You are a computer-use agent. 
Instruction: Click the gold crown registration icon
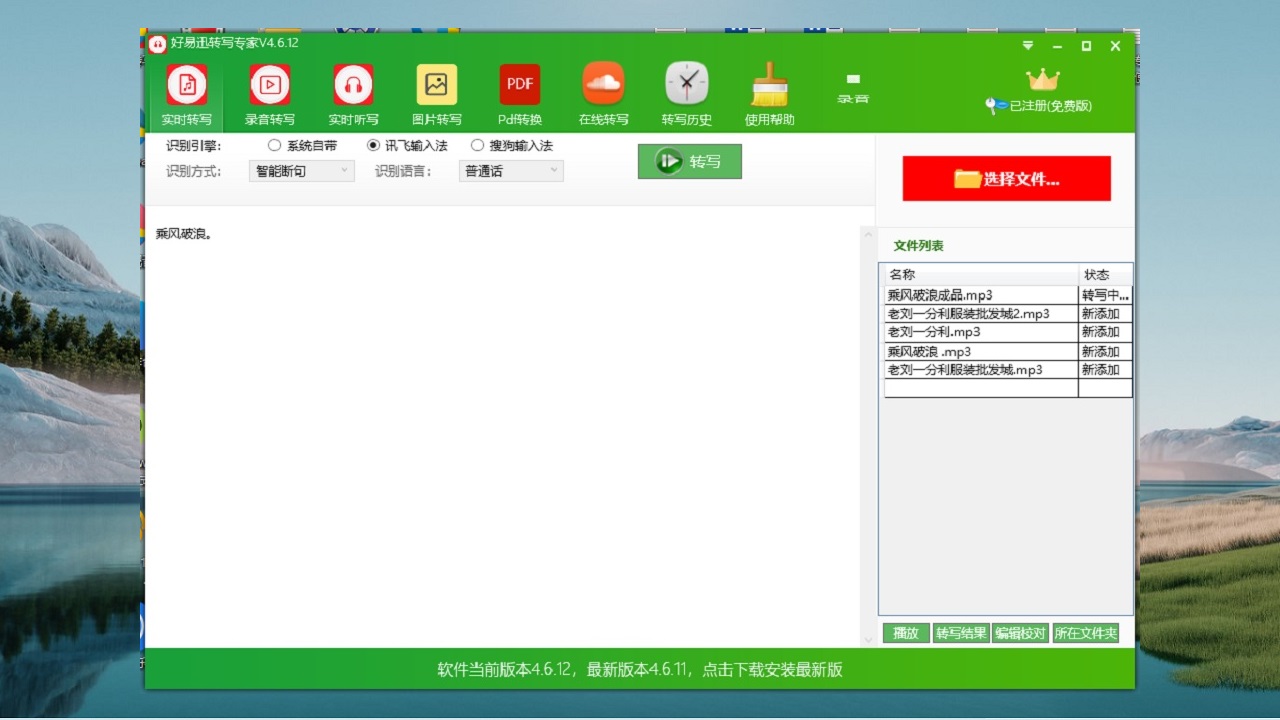coord(1043,79)
